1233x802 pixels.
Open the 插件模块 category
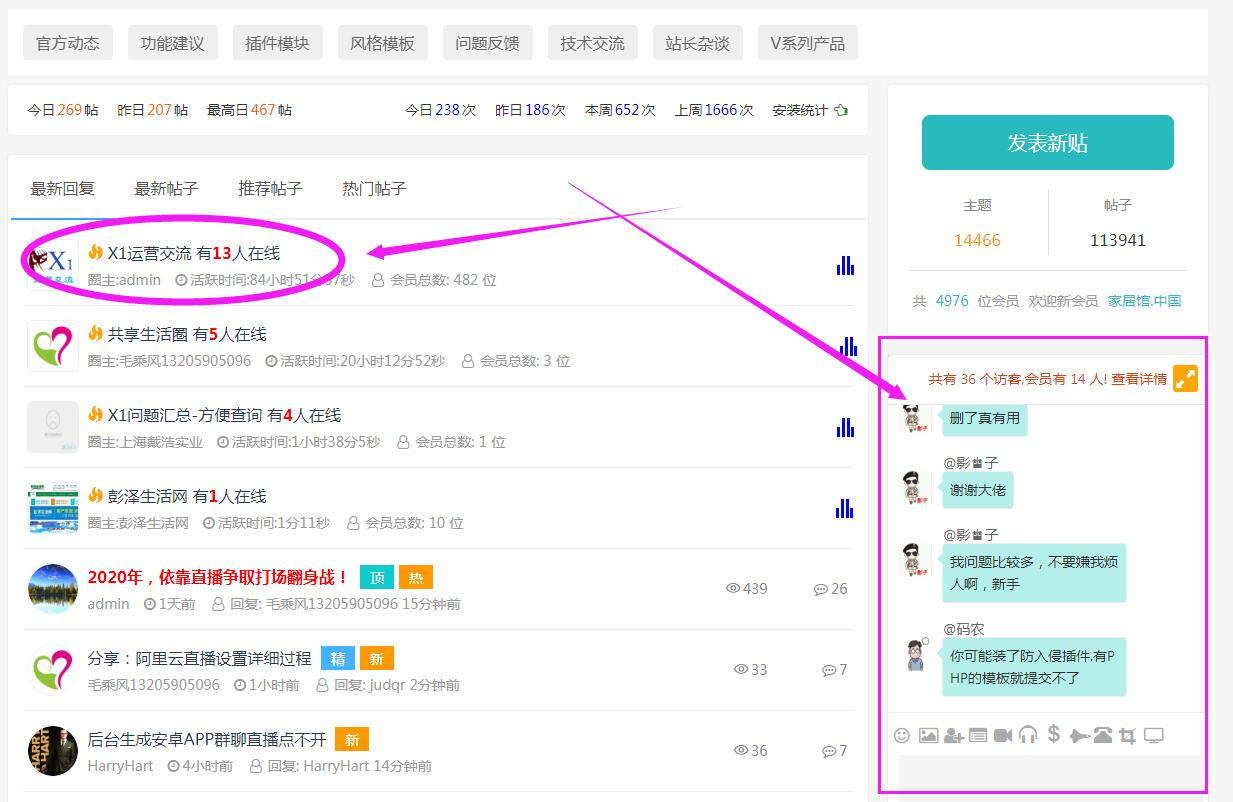pos(277,43)
